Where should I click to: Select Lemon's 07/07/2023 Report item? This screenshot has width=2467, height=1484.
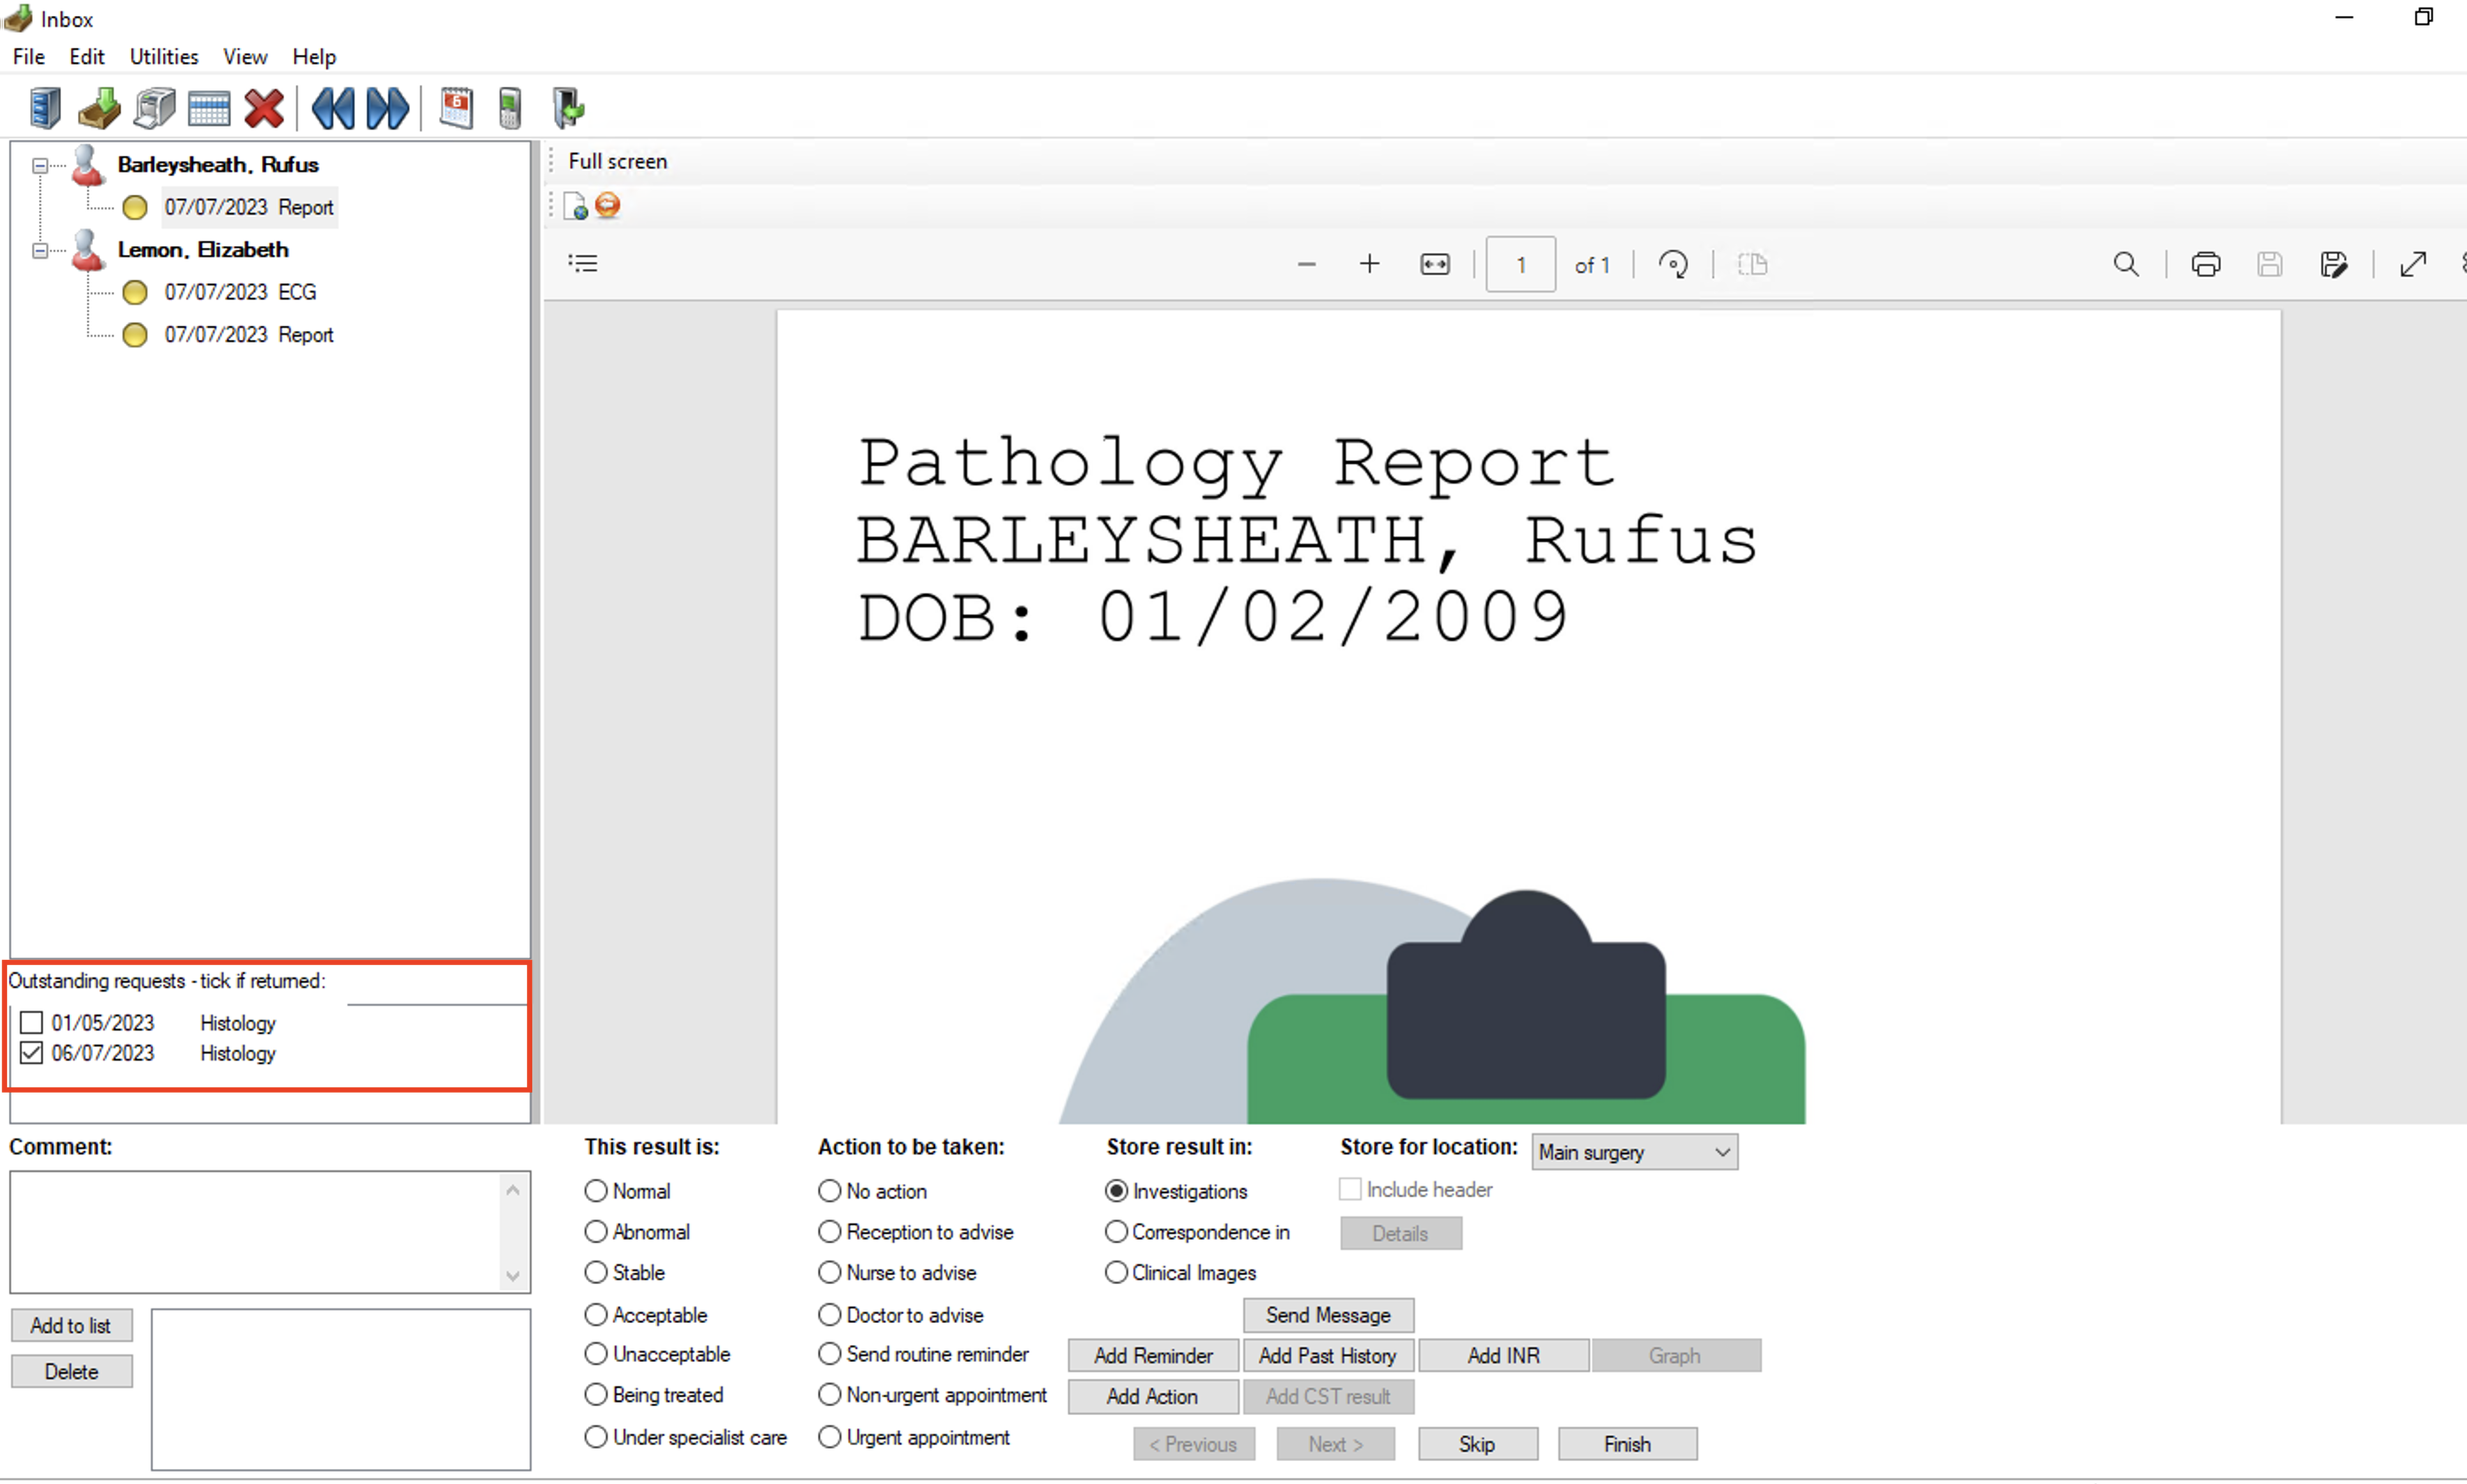pos(248,334)
